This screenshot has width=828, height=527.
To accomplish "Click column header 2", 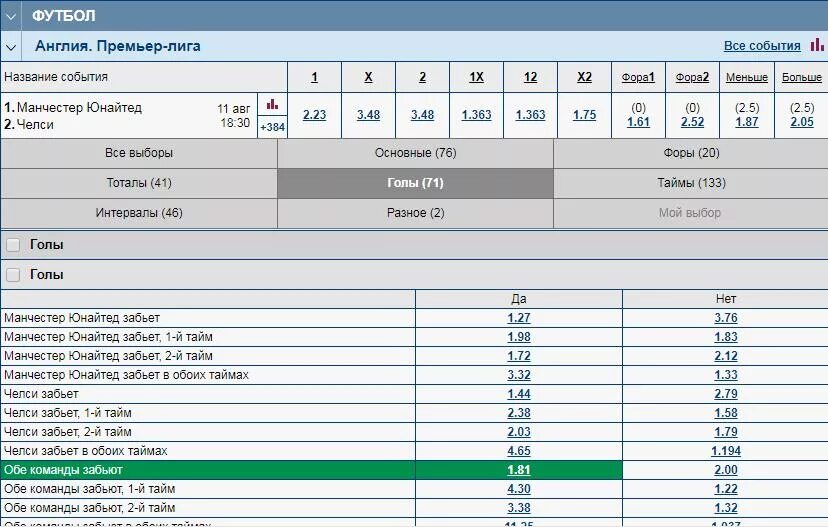I will tap(422, 77).
